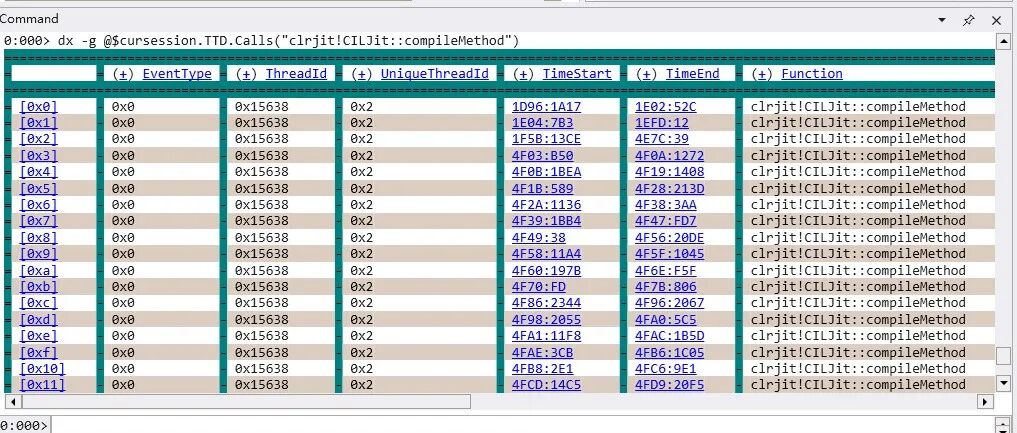Open the Command window options dropdown arrow
This screenshot has height=433, width=1017.
[x=942, y=20]
